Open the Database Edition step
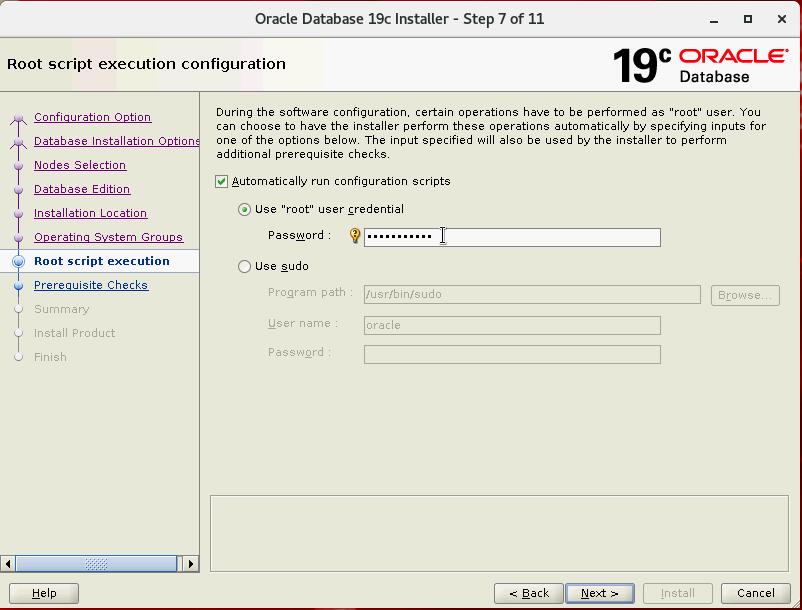The height and width of the screenshot is (610, 802). point(82,190)
